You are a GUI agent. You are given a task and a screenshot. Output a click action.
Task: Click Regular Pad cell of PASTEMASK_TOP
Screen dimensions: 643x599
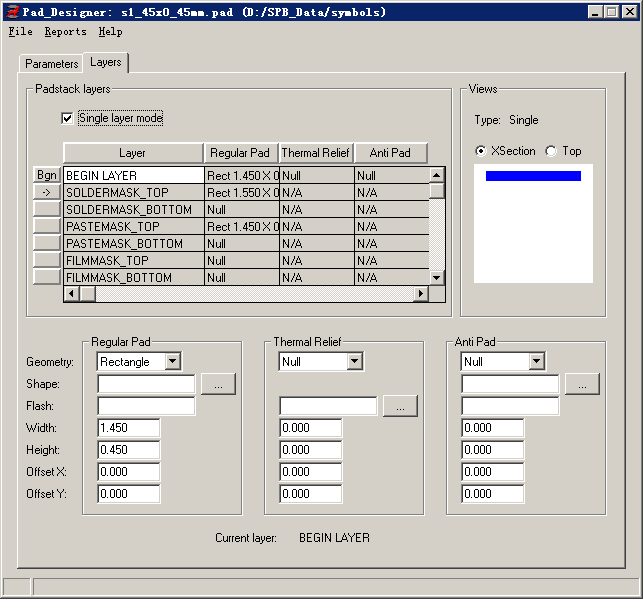(x=242, y=227)
